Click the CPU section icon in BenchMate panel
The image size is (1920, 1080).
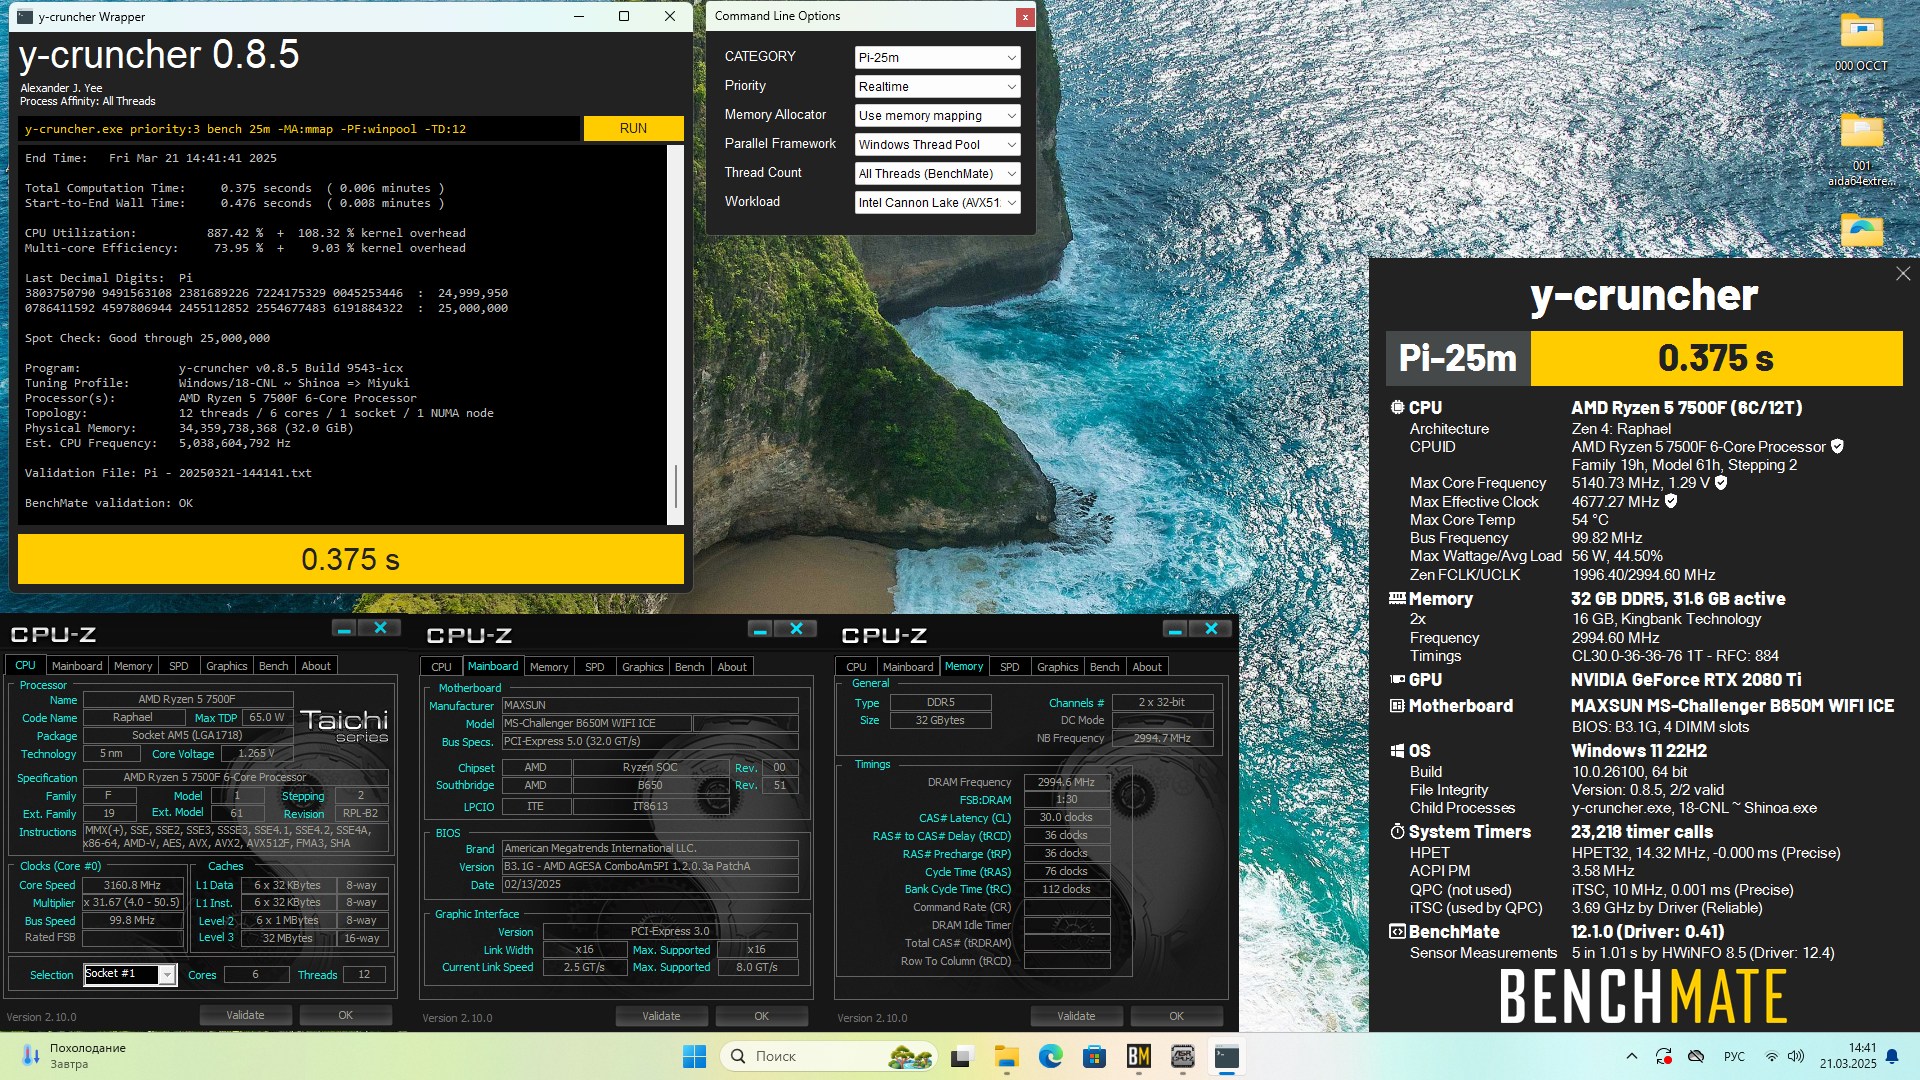pos(1397,408)
